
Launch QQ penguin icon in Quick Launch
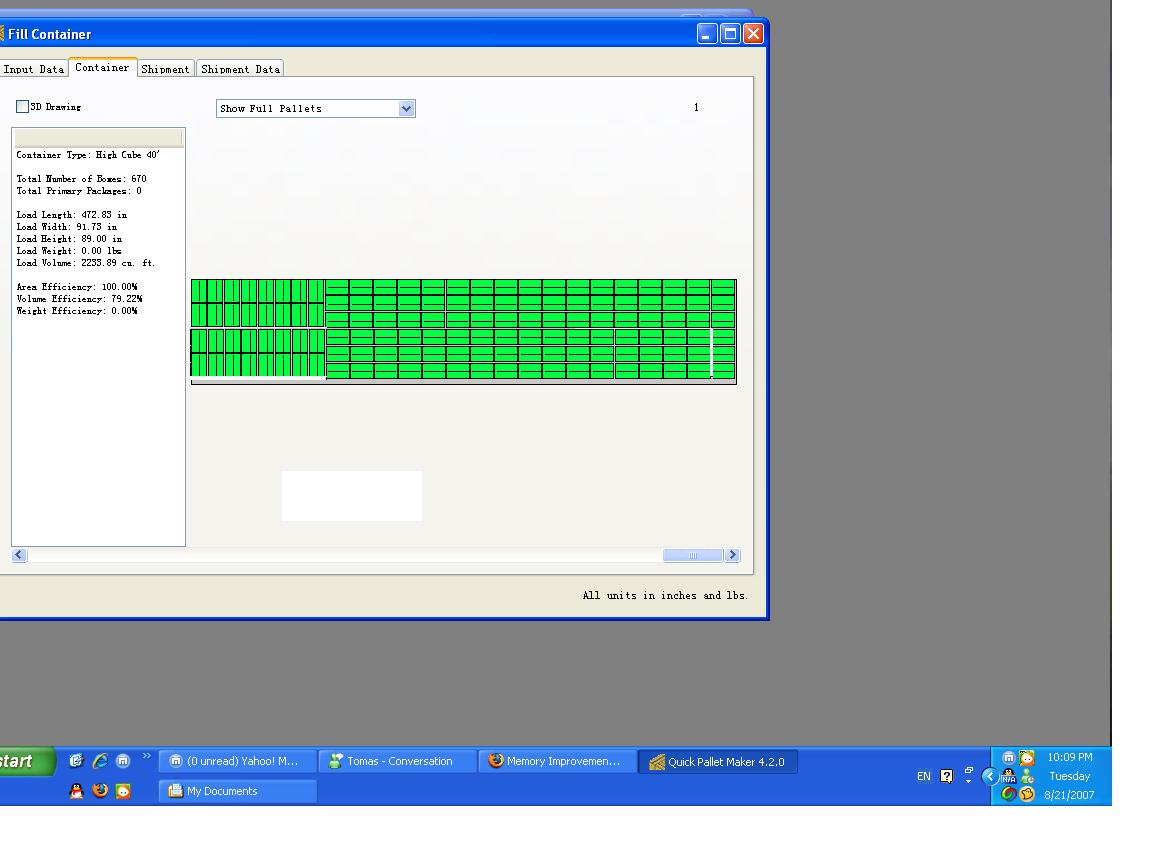point(76,791)
